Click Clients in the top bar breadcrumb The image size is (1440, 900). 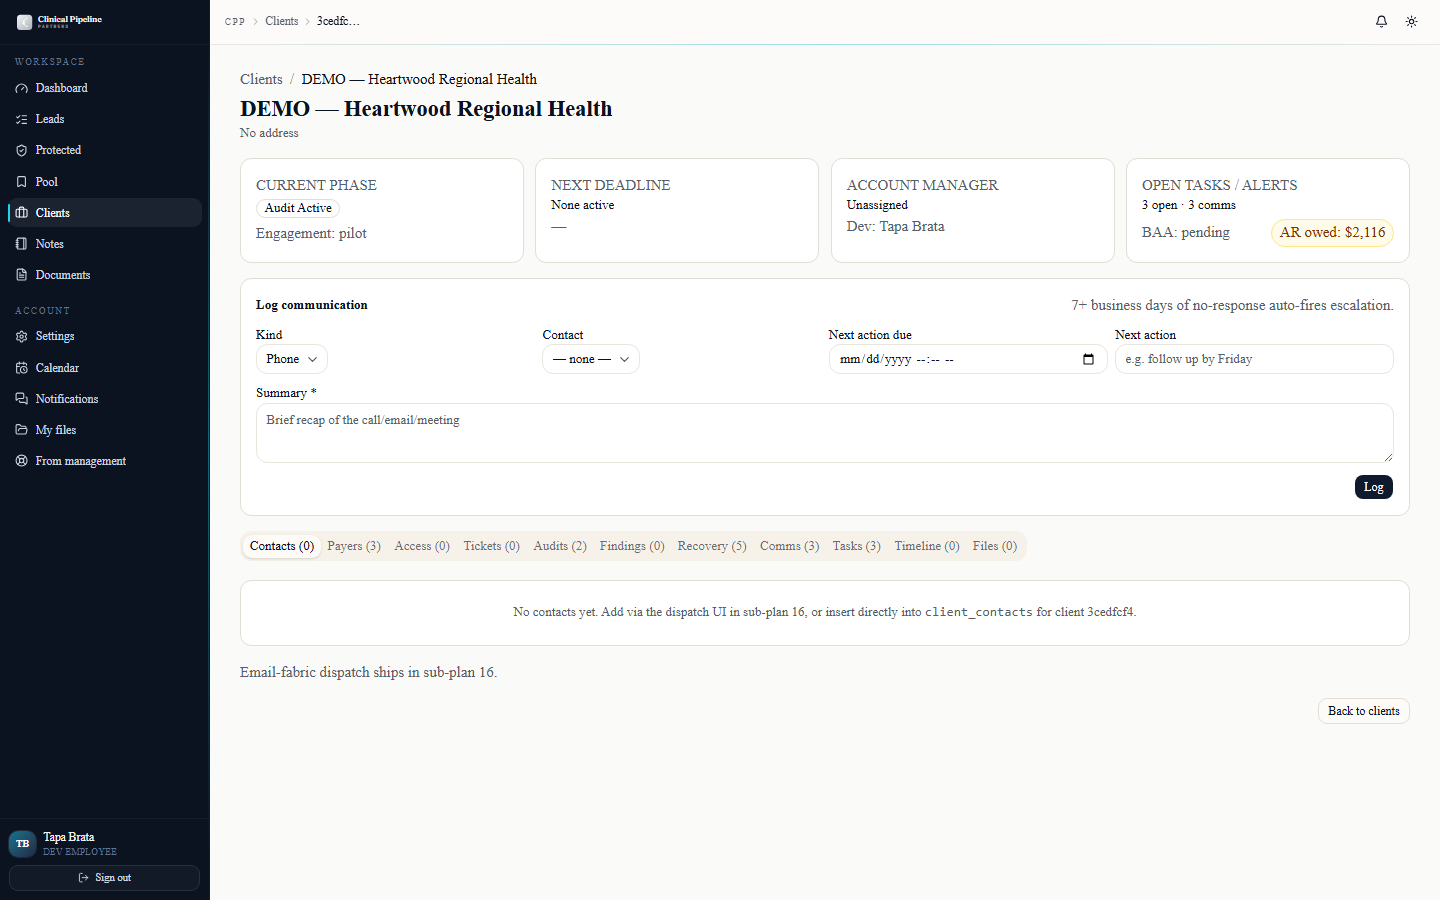282,21
